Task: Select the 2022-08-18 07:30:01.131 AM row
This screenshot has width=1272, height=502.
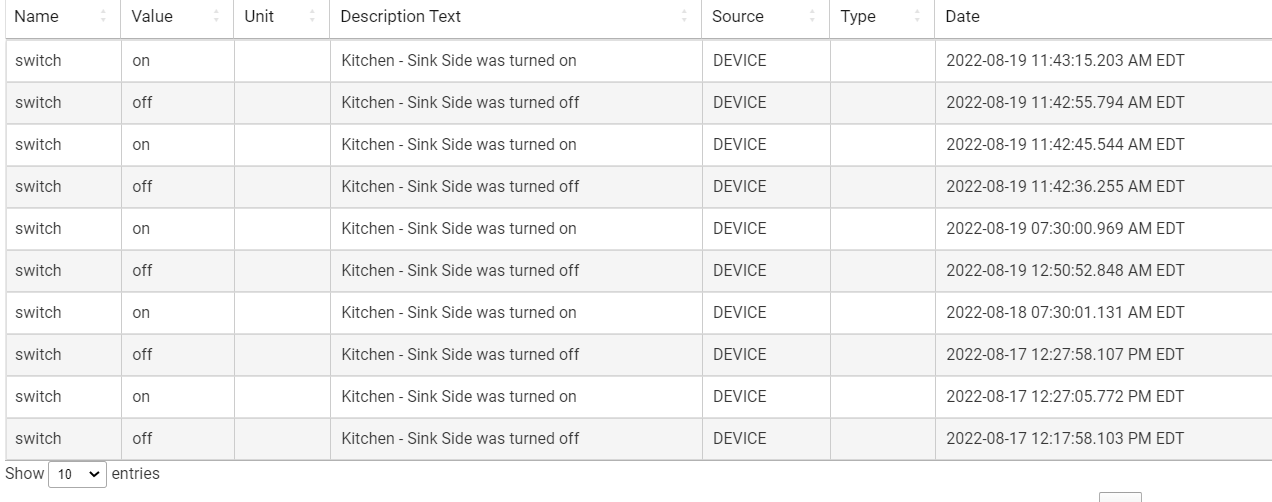Action: (639, 312)
